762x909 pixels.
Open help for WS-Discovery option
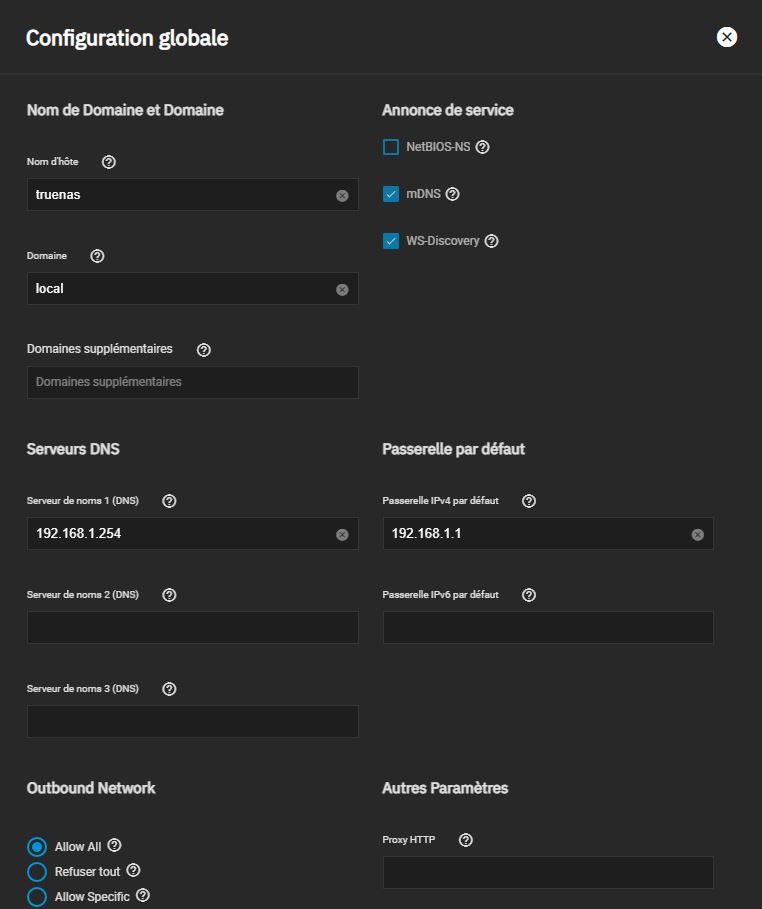[x=491, y=241]
